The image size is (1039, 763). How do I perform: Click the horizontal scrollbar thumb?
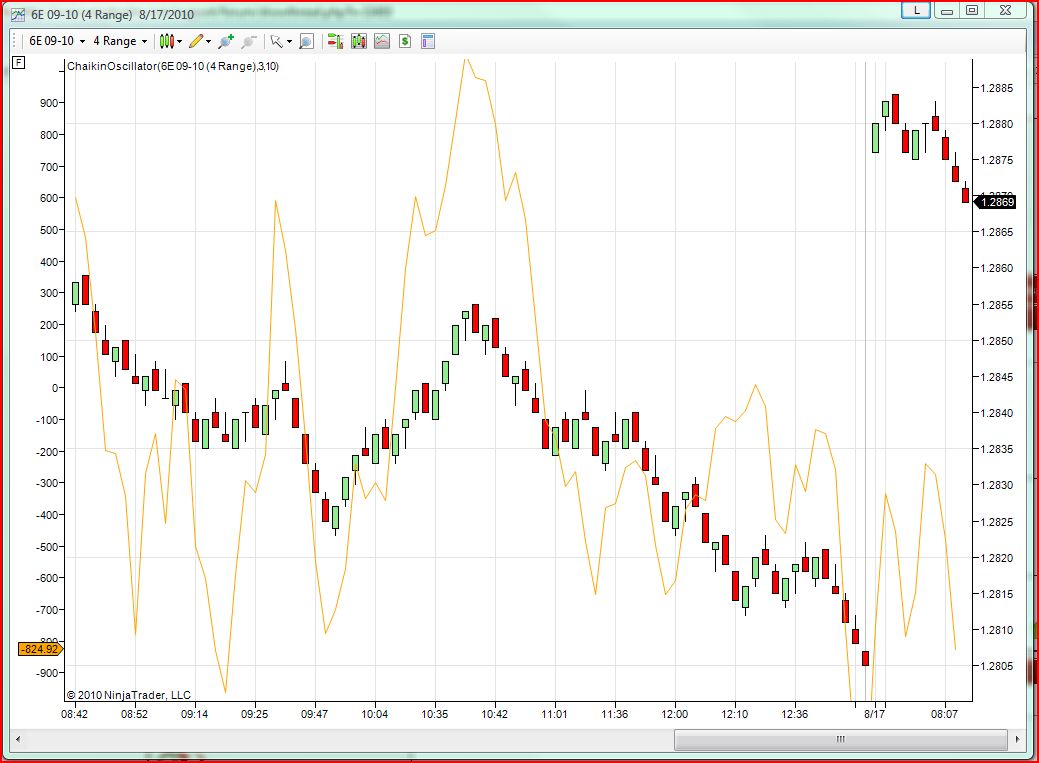tap(840, 739)
